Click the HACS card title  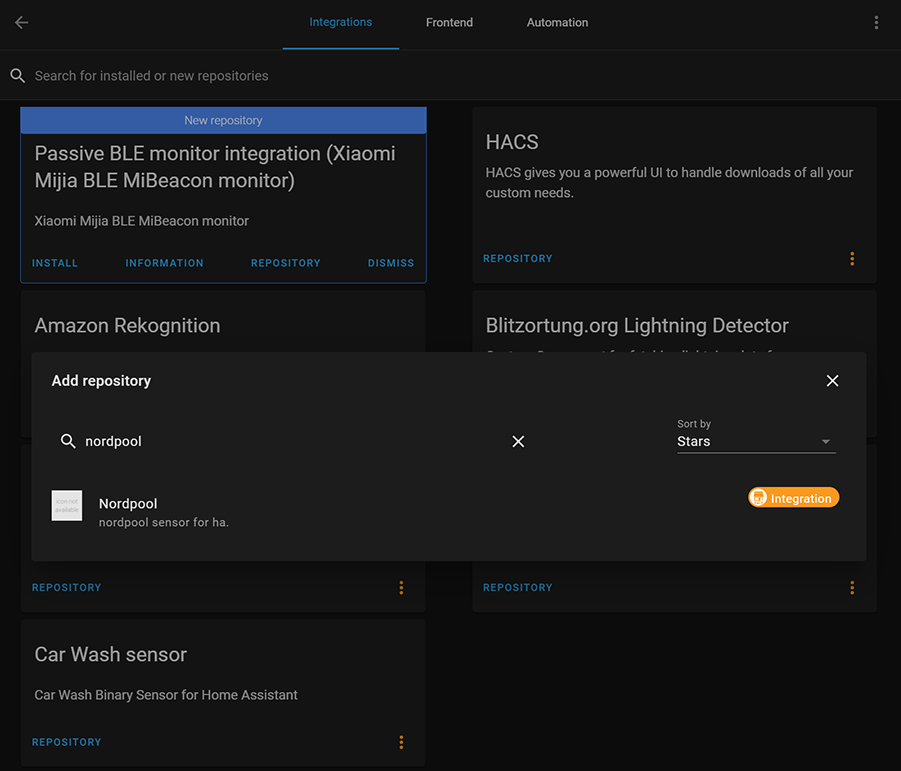coord(512,142)
